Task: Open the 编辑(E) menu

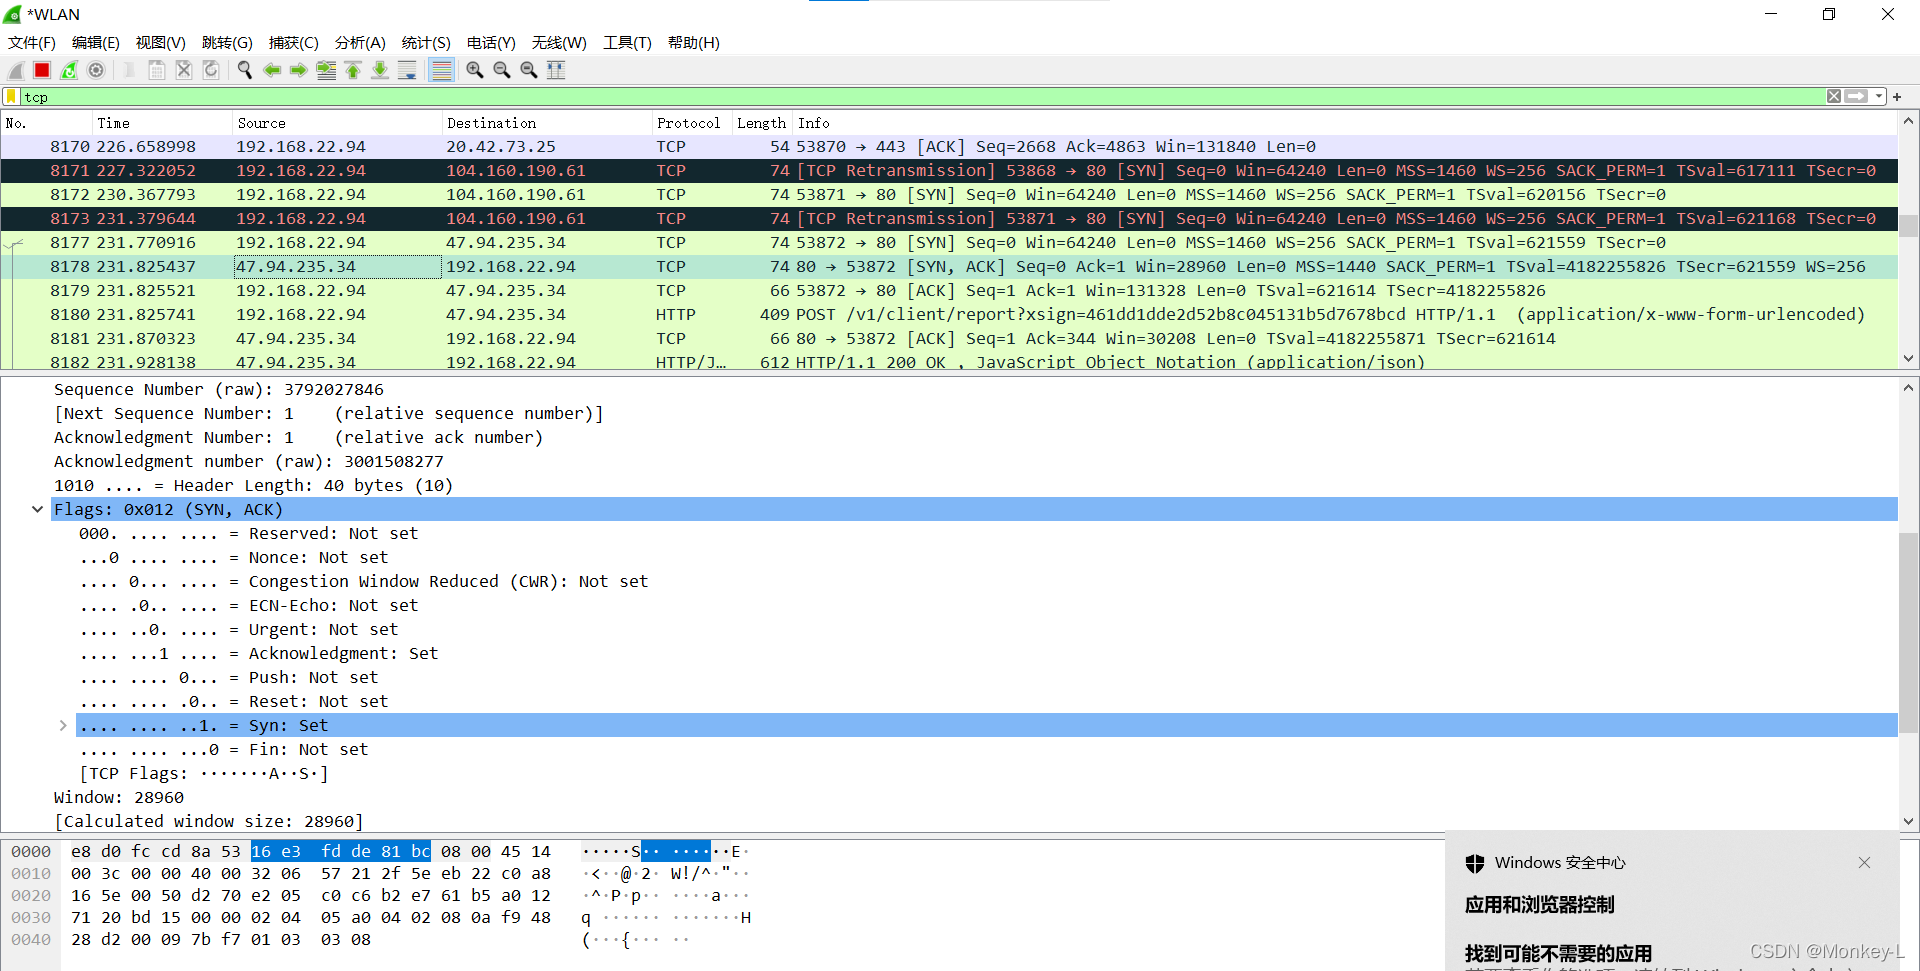Action: (x=96, y=43)
